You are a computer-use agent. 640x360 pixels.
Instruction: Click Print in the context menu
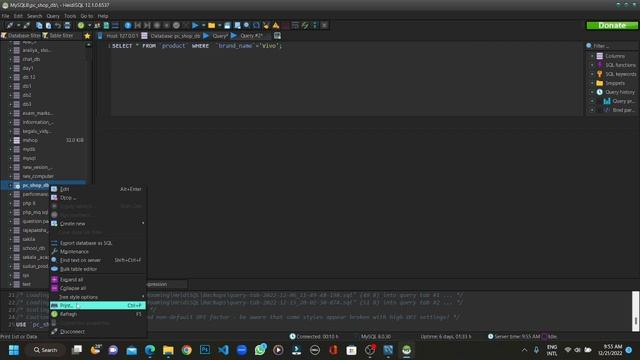pos(98,305)
